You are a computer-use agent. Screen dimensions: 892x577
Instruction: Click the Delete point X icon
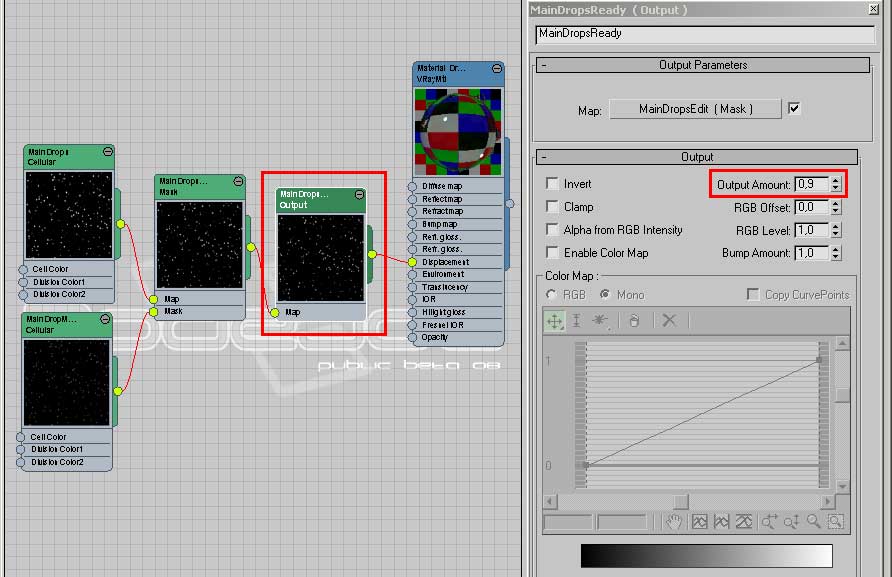pos(669,321)
